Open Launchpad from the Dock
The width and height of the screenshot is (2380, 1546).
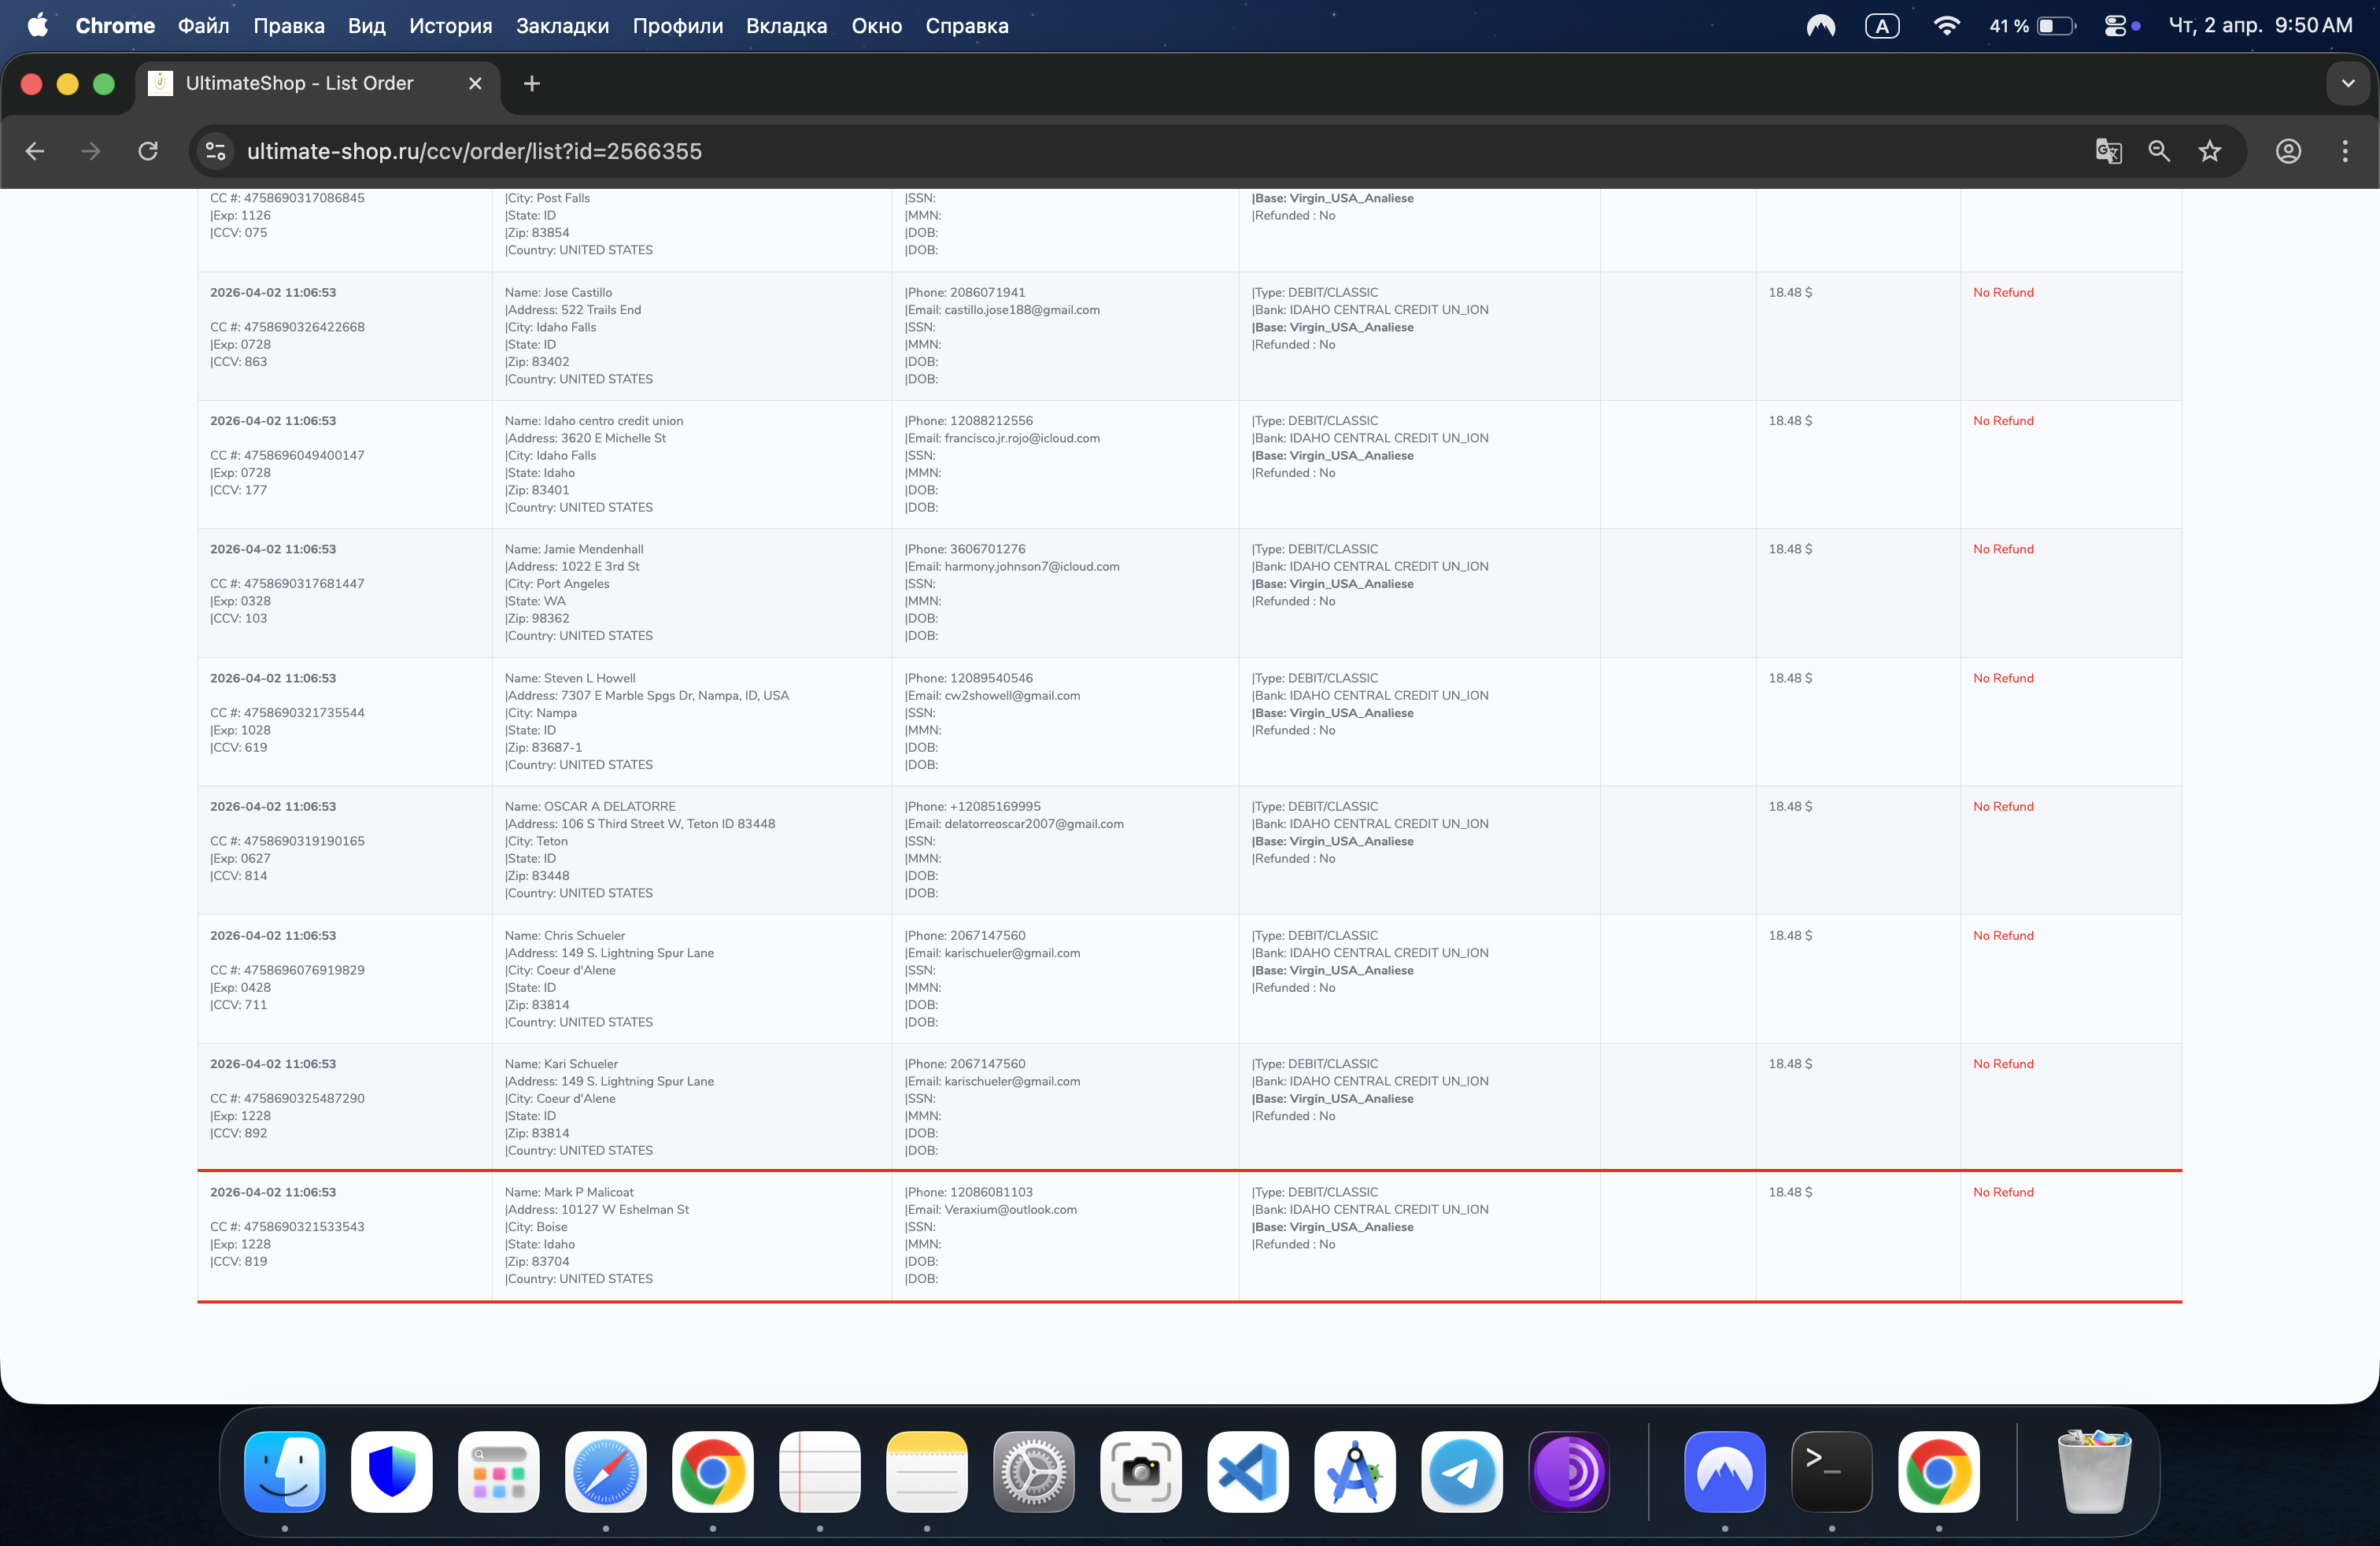click(x=499, y=1471)
